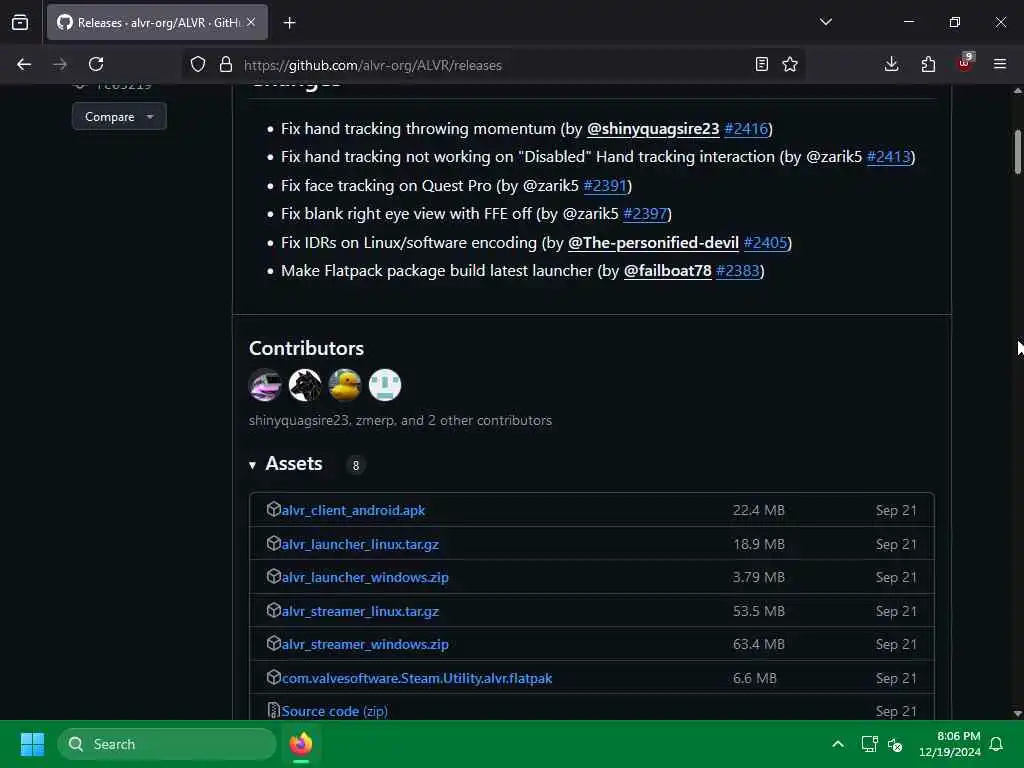
Task: Click the site security padlock icon
Action: pyautogui.click(x=226, y=64)
